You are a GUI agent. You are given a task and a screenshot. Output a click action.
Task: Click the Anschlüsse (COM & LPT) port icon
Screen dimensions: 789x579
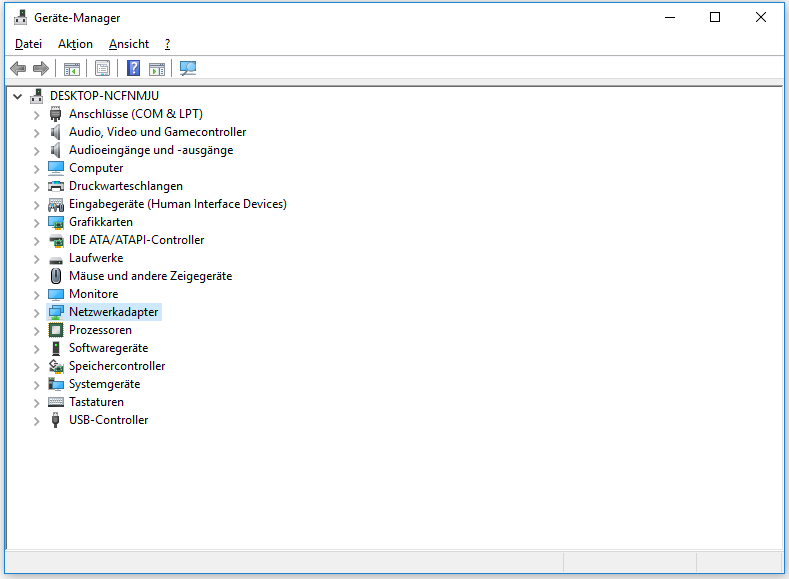click(x=55, y=114)
